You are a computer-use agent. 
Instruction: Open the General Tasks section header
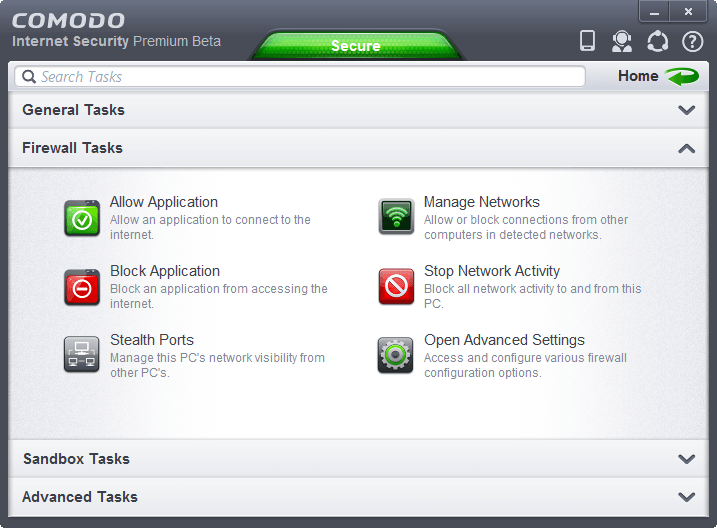(x=358, y=110)
